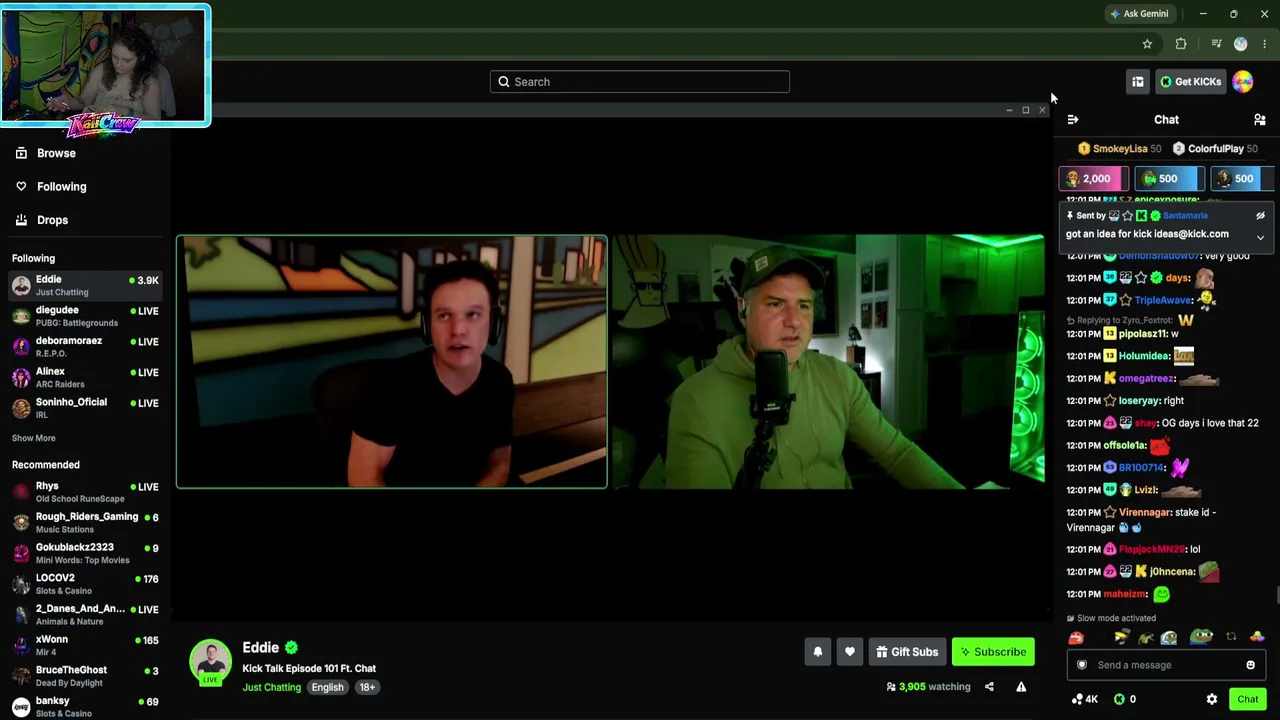Bookmark this page with star icon
Screen dimensions: 1280x720
coord(1147,44)
